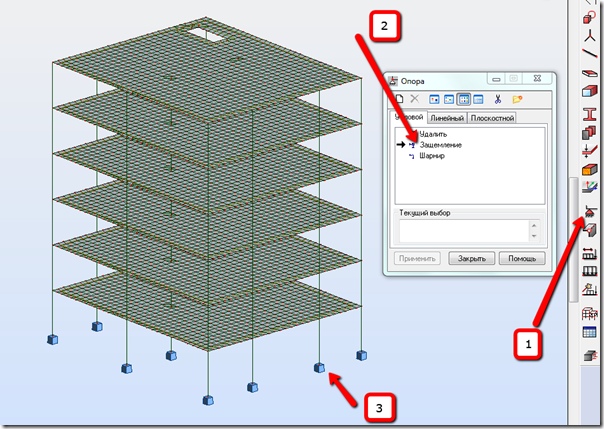
Task: Click the bottom gray cube with lines icon
Action: pyautogui.click(x=589, y=356)
